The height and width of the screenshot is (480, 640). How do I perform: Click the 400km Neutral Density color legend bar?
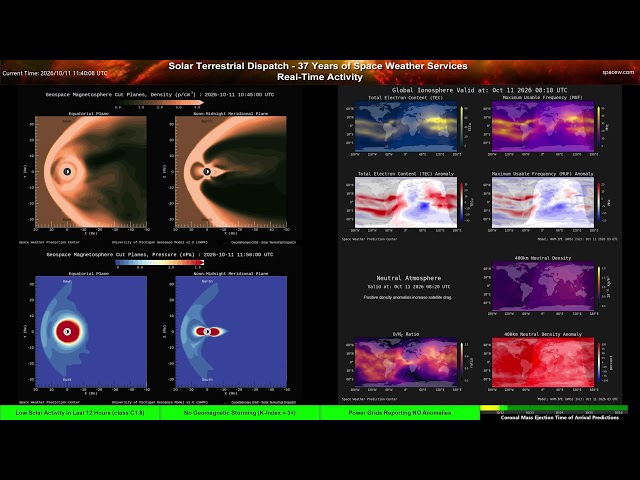[x=599, y=287]
